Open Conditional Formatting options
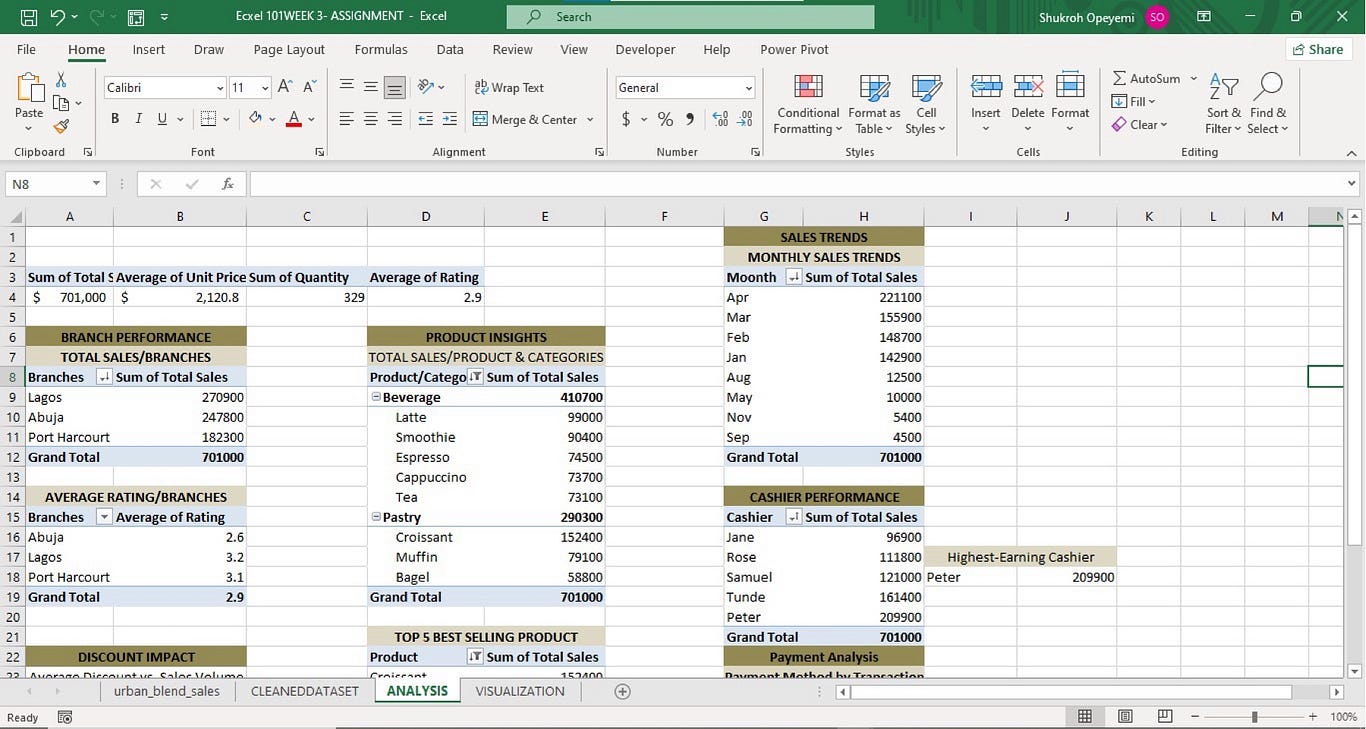Viewport: 1366px width, 729px height. 808,104
